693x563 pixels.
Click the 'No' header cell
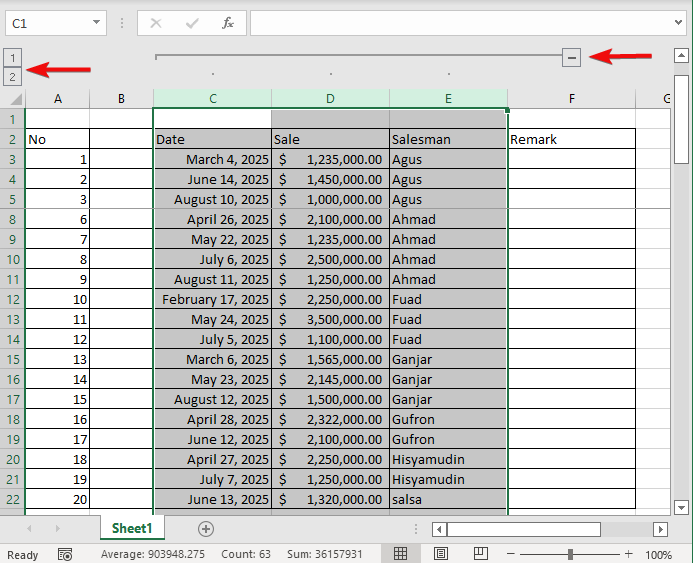[x=57, y=140]
